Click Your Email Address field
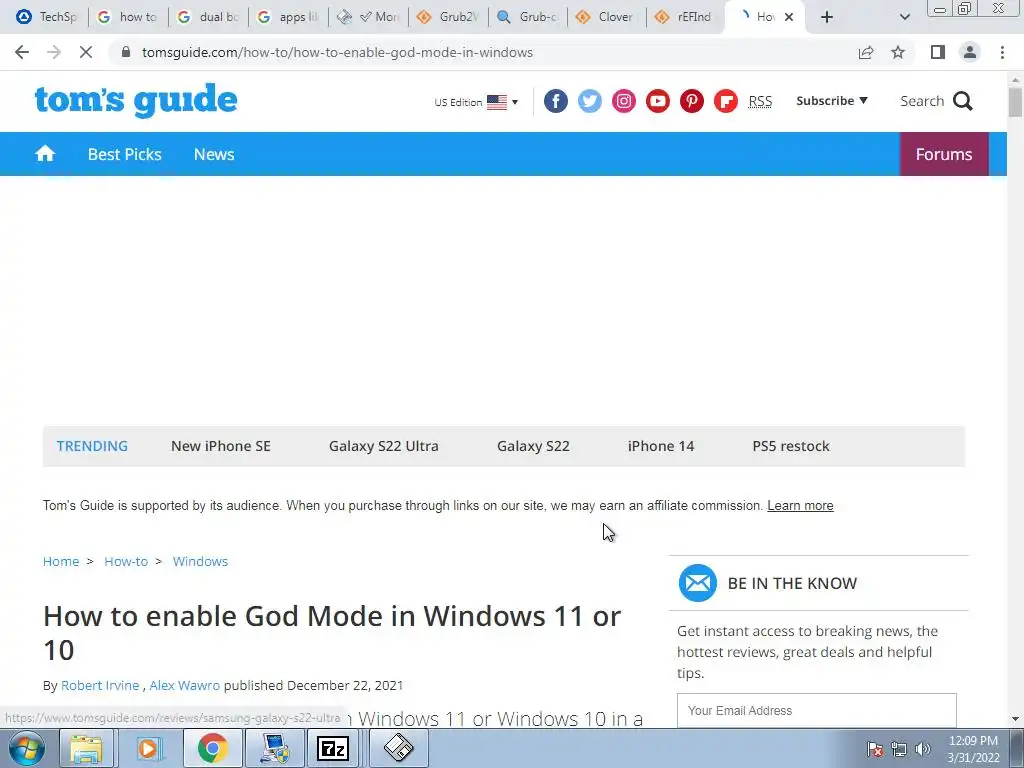 [816, 711]
